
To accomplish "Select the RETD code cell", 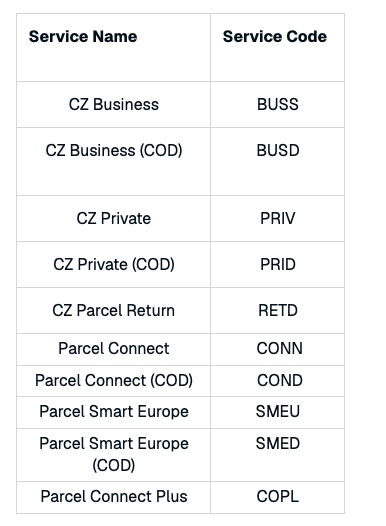I will tap(278, 310).
